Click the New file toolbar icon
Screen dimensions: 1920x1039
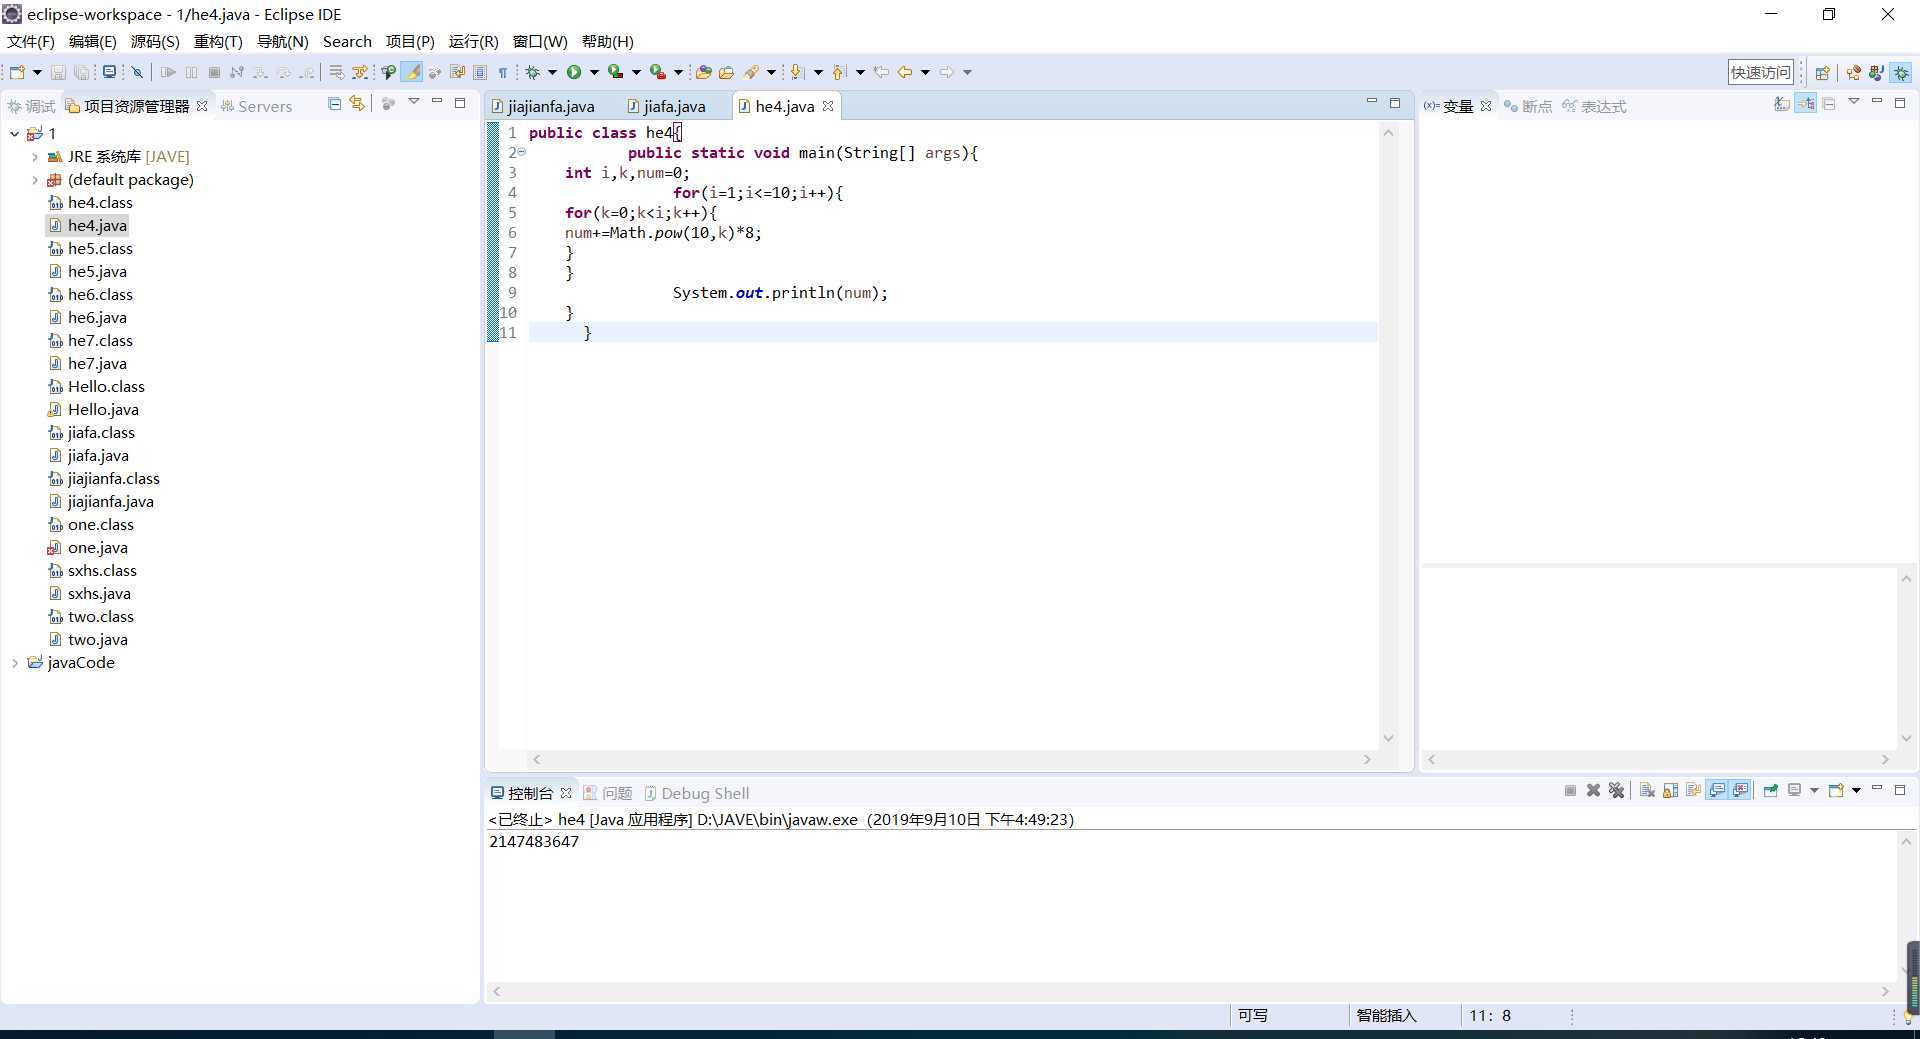[17, 72]
